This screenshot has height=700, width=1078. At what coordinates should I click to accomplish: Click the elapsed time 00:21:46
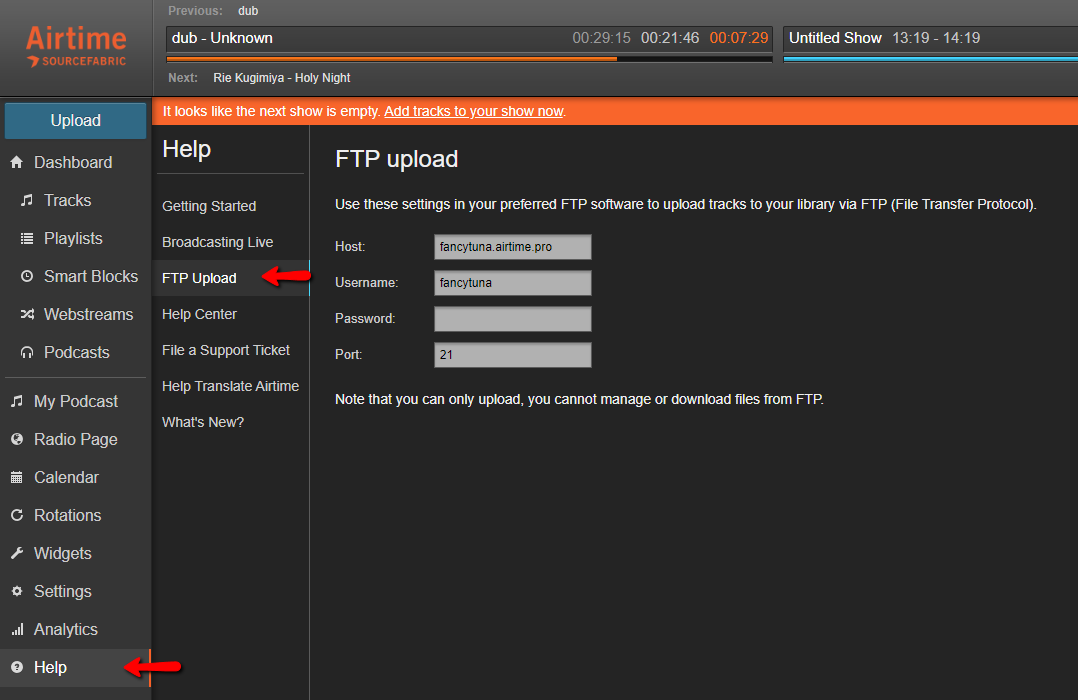point(670,38)
